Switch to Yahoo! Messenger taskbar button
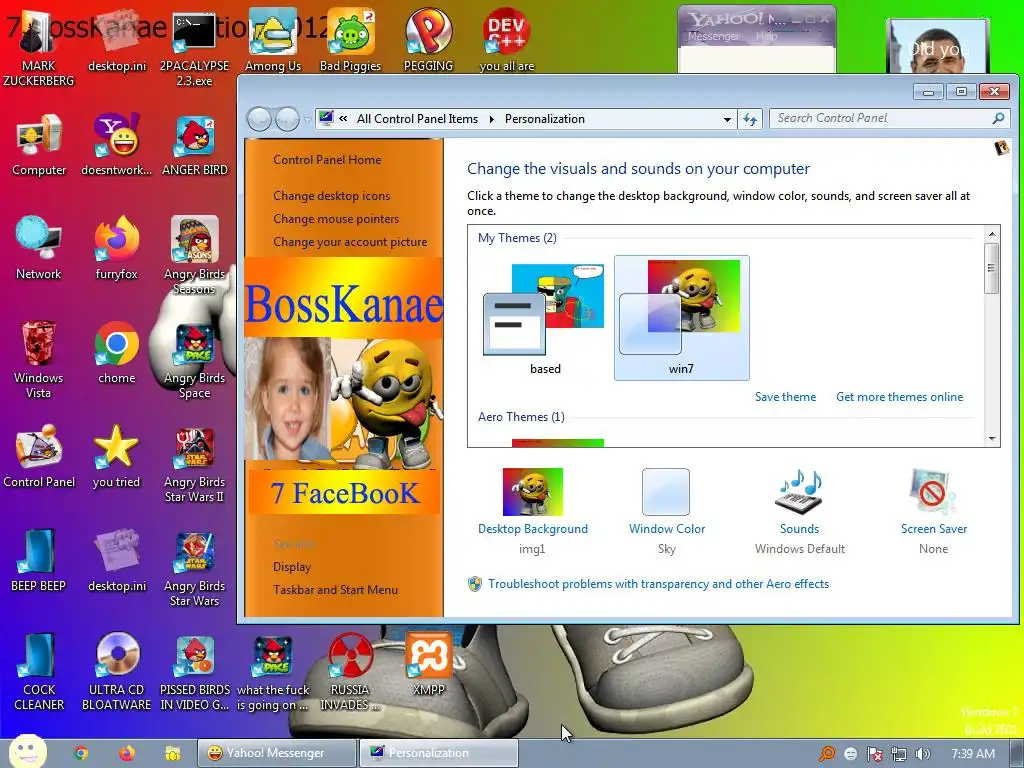 point(277,753)
